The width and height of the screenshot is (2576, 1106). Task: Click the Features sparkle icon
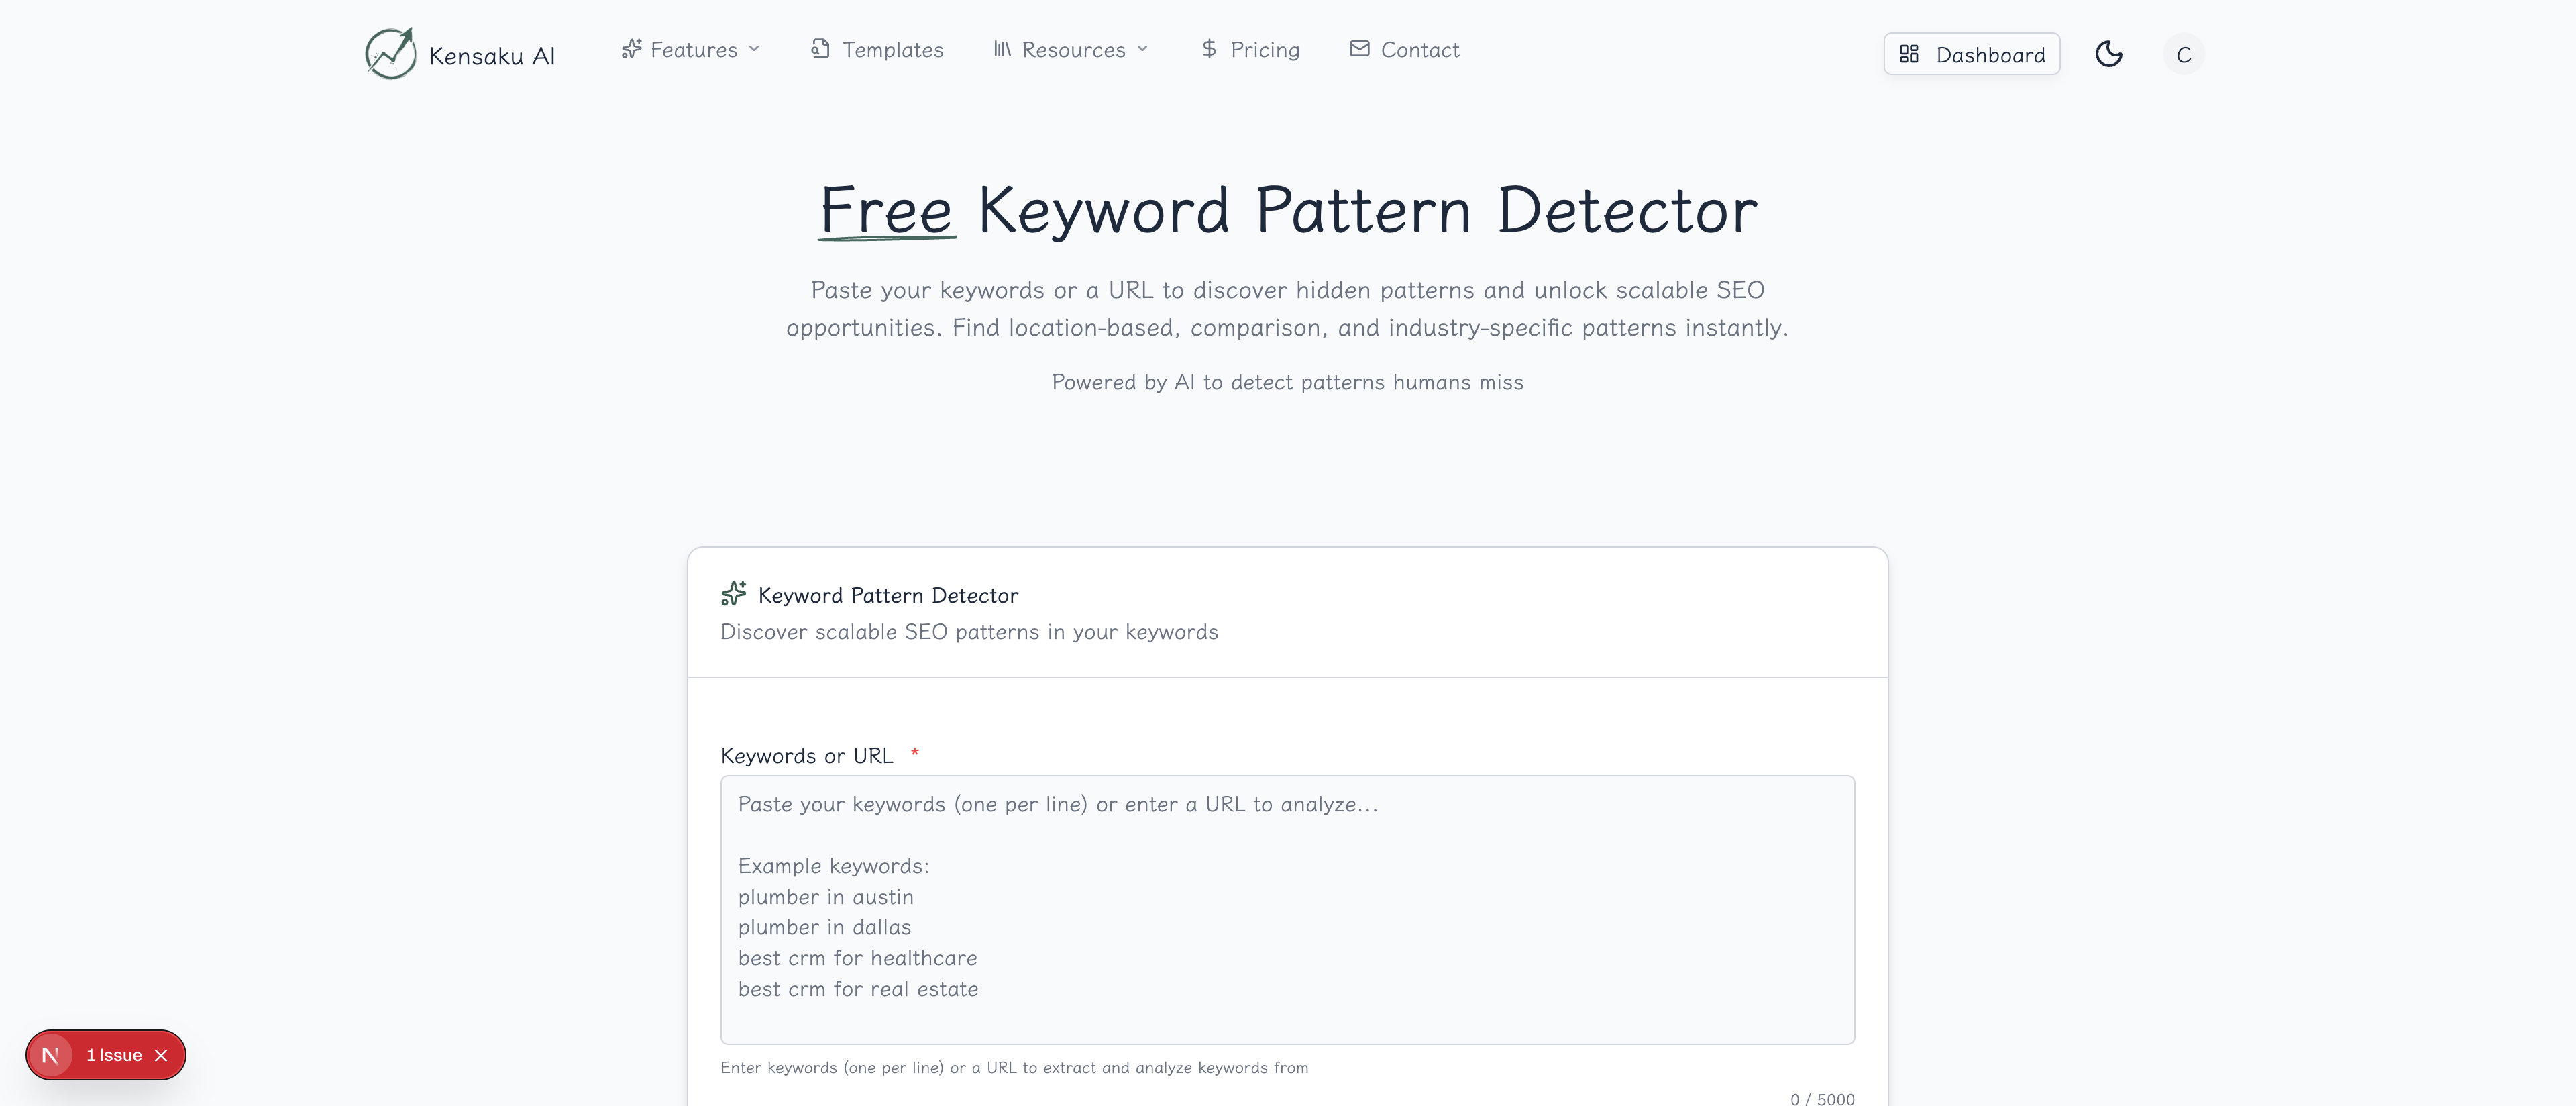(631, 49)
